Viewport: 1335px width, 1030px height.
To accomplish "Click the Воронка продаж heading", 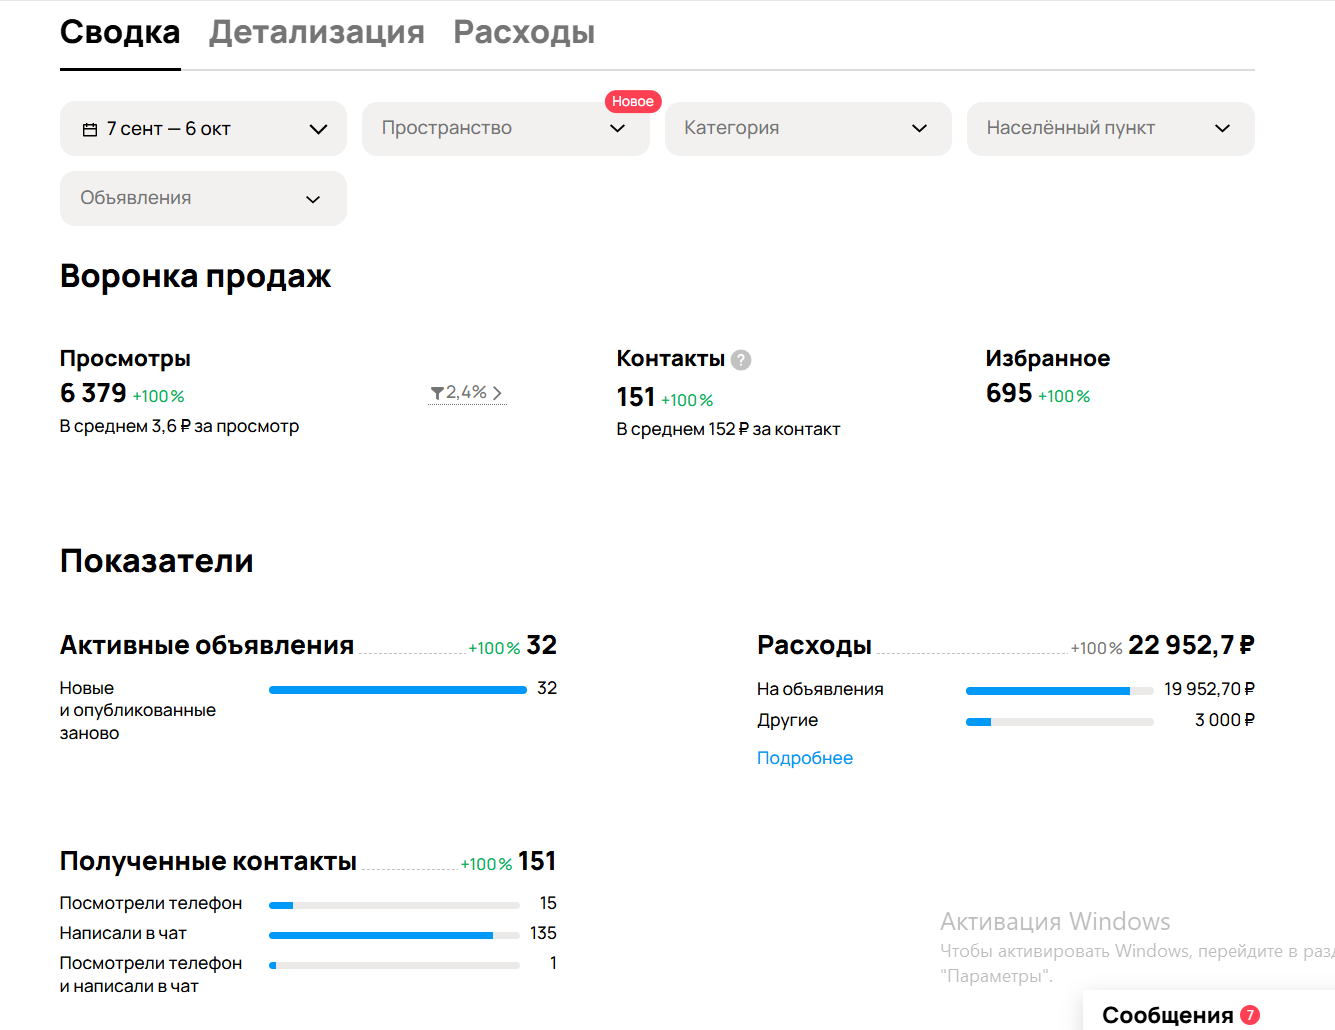I will (x=195, y=276).
